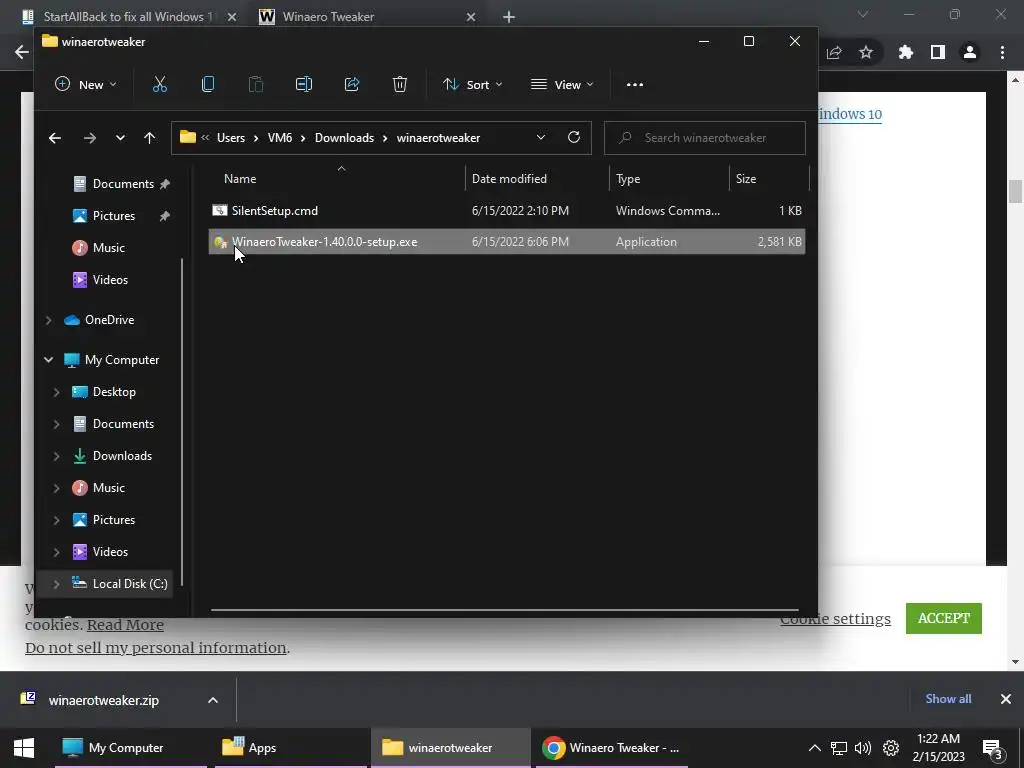Viewport: 1024px width, 768px height.
Task: Open Chrome three-dot menu
Action: click(x=1002, y=52)
